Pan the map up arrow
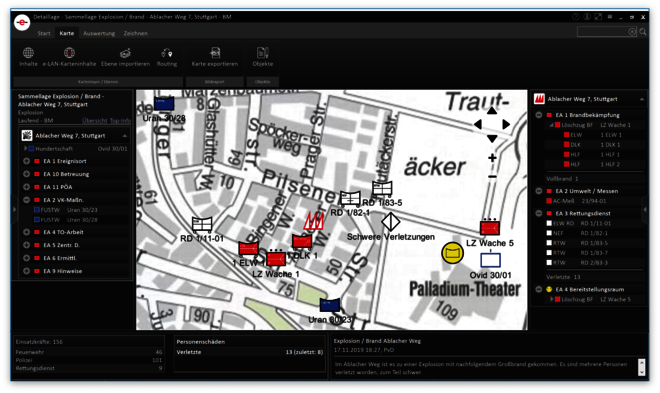The image size is (660, 393). [x=492, y=111]
